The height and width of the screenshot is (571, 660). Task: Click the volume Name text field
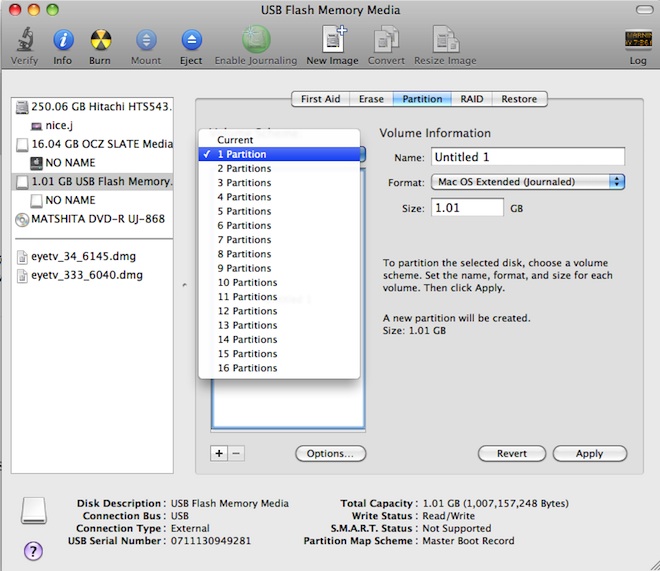pyautogui.click(x=527, y=157)
